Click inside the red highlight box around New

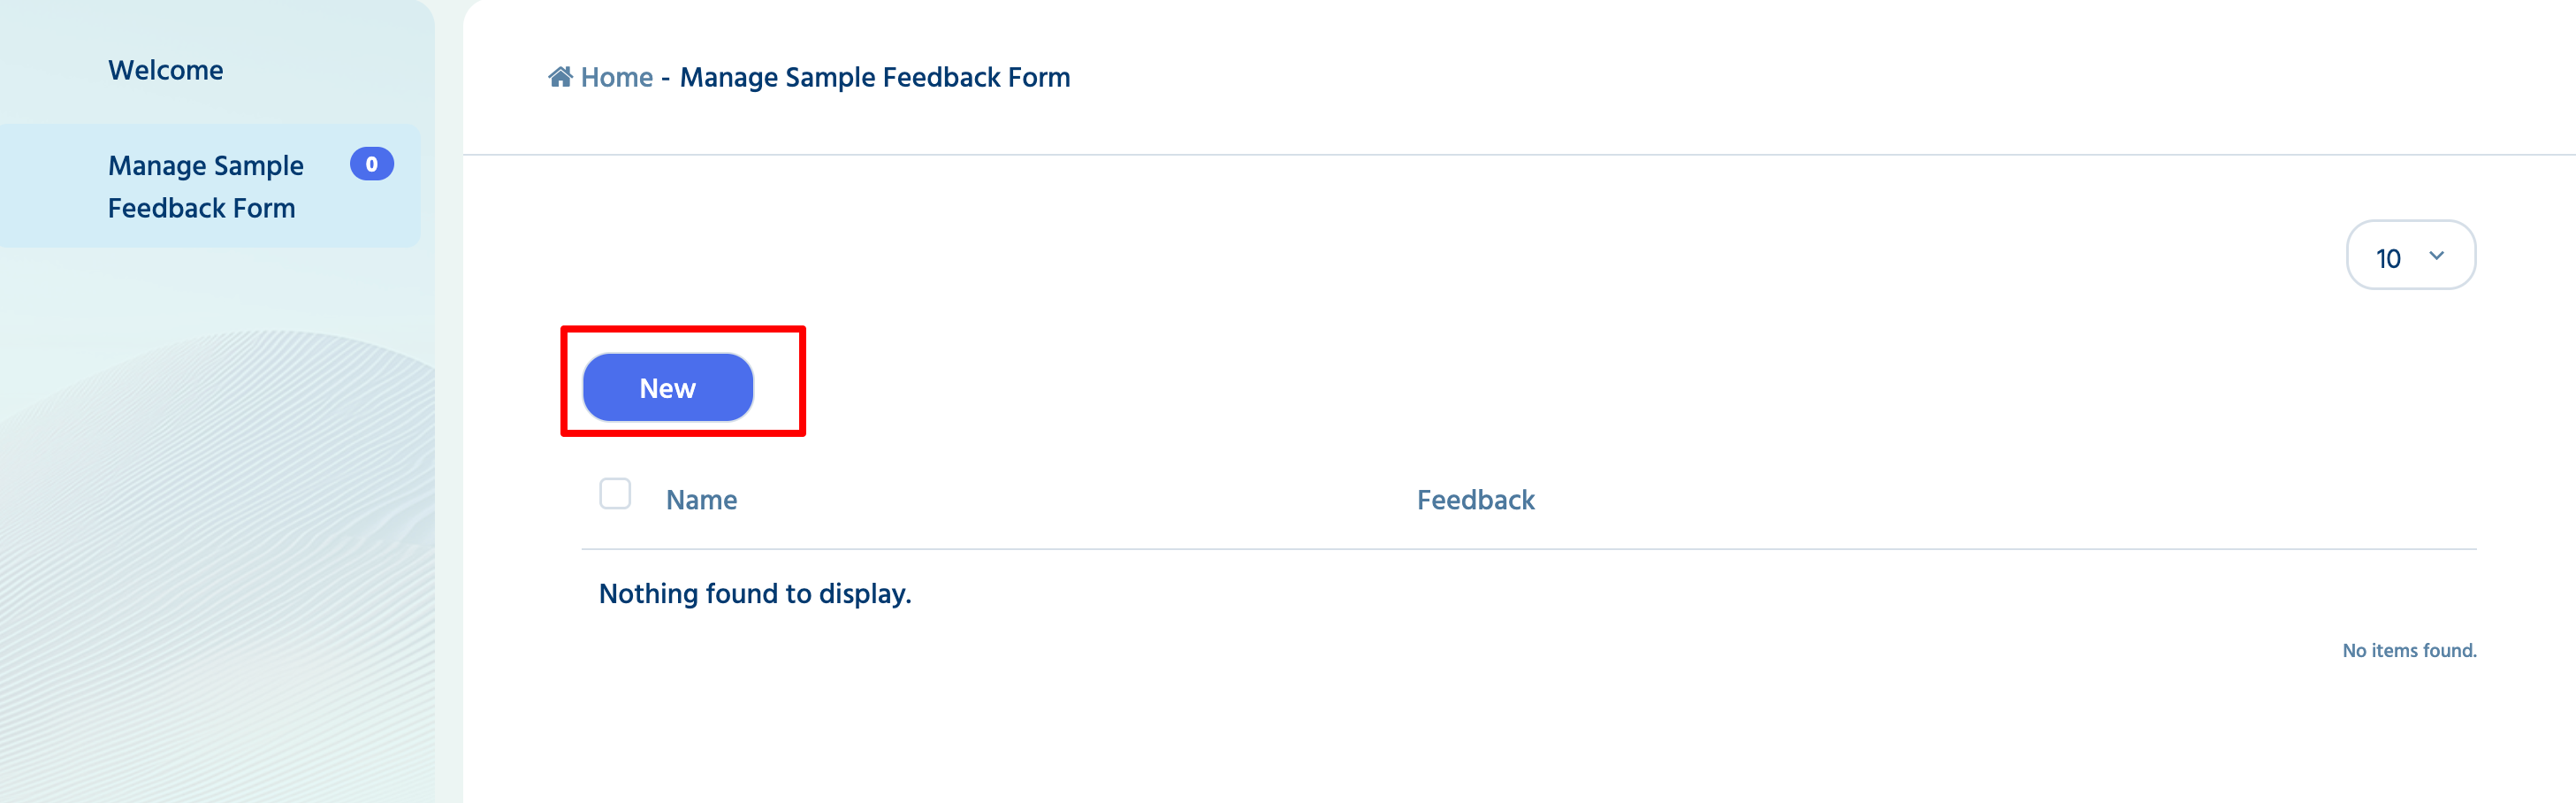click(x=683, y=381)
